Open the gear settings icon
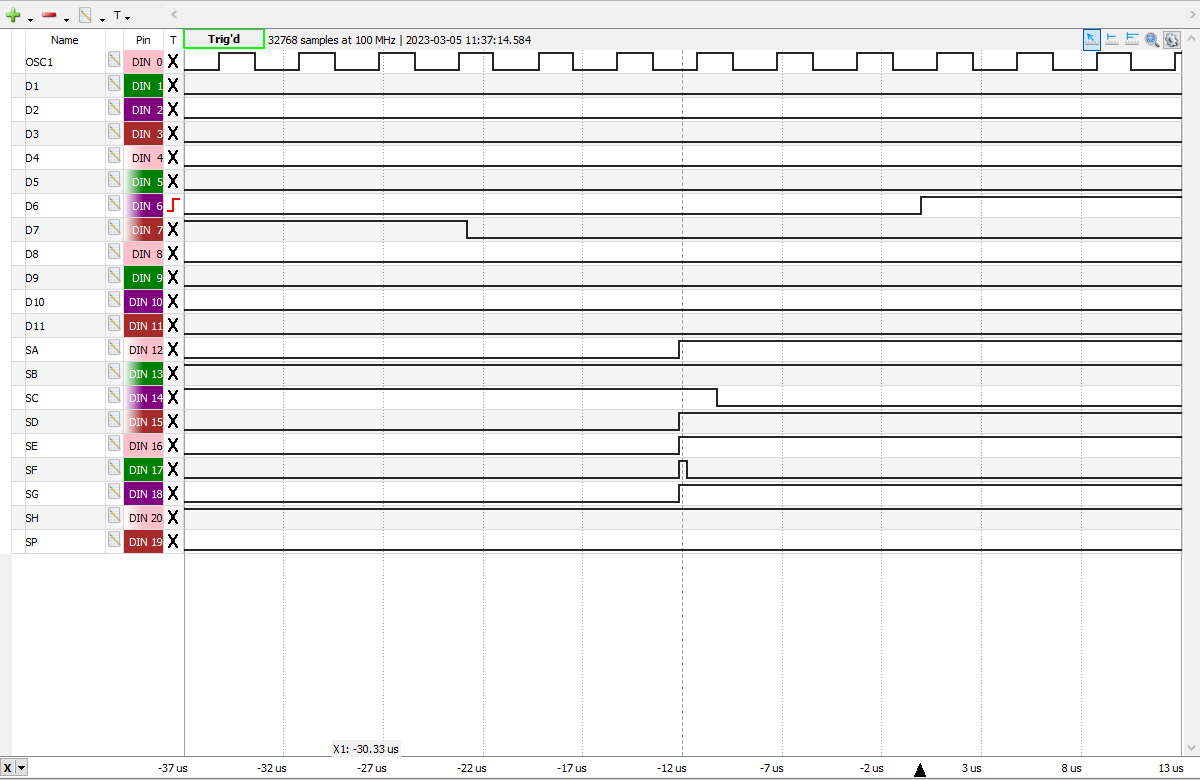Screen dimensions: 1200x780 1171,39
